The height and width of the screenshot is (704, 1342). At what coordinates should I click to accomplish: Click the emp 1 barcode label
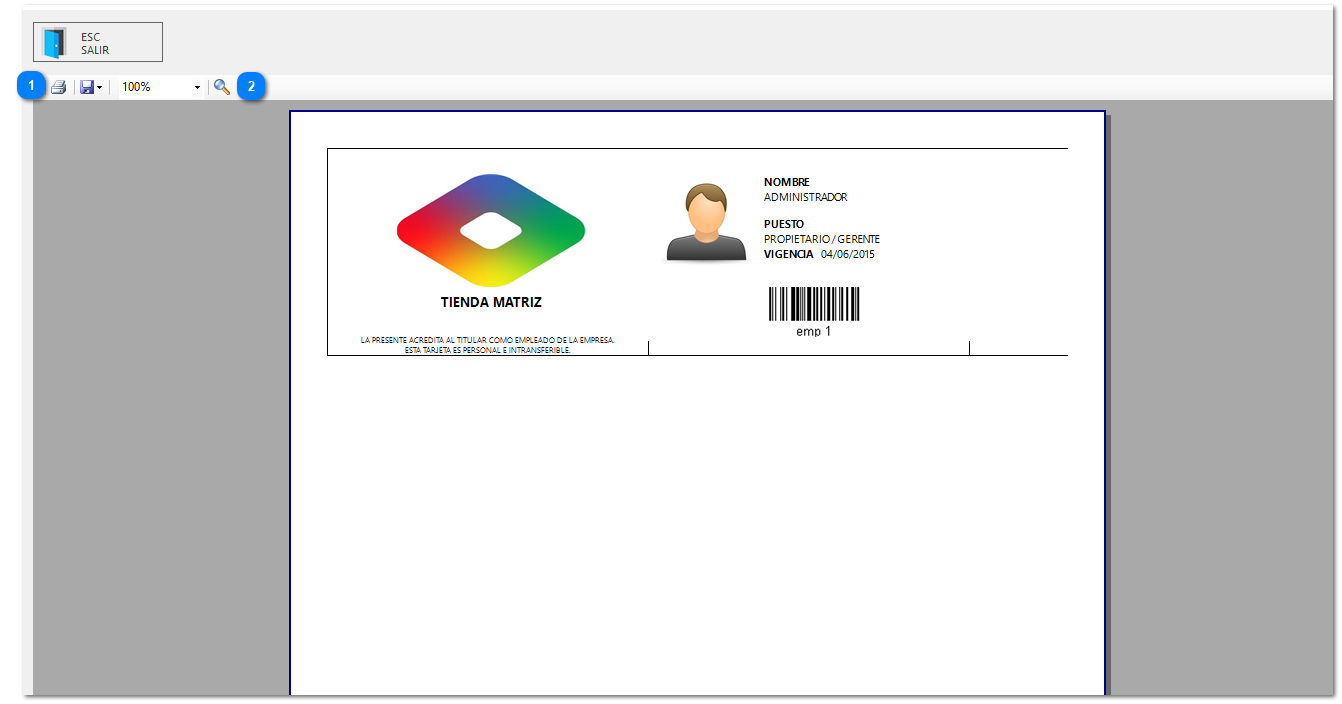[813, 331]
